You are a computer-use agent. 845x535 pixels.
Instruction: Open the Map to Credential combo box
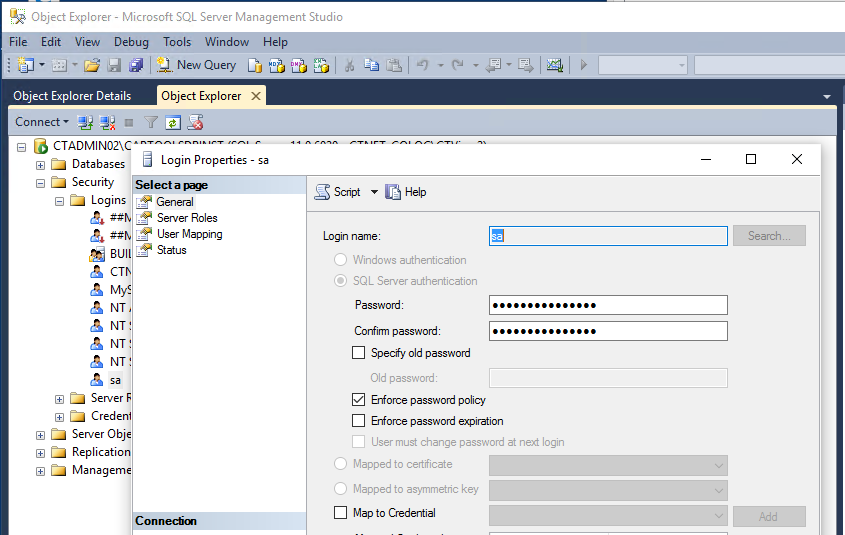pyautogui.click(x=608, y=516)
